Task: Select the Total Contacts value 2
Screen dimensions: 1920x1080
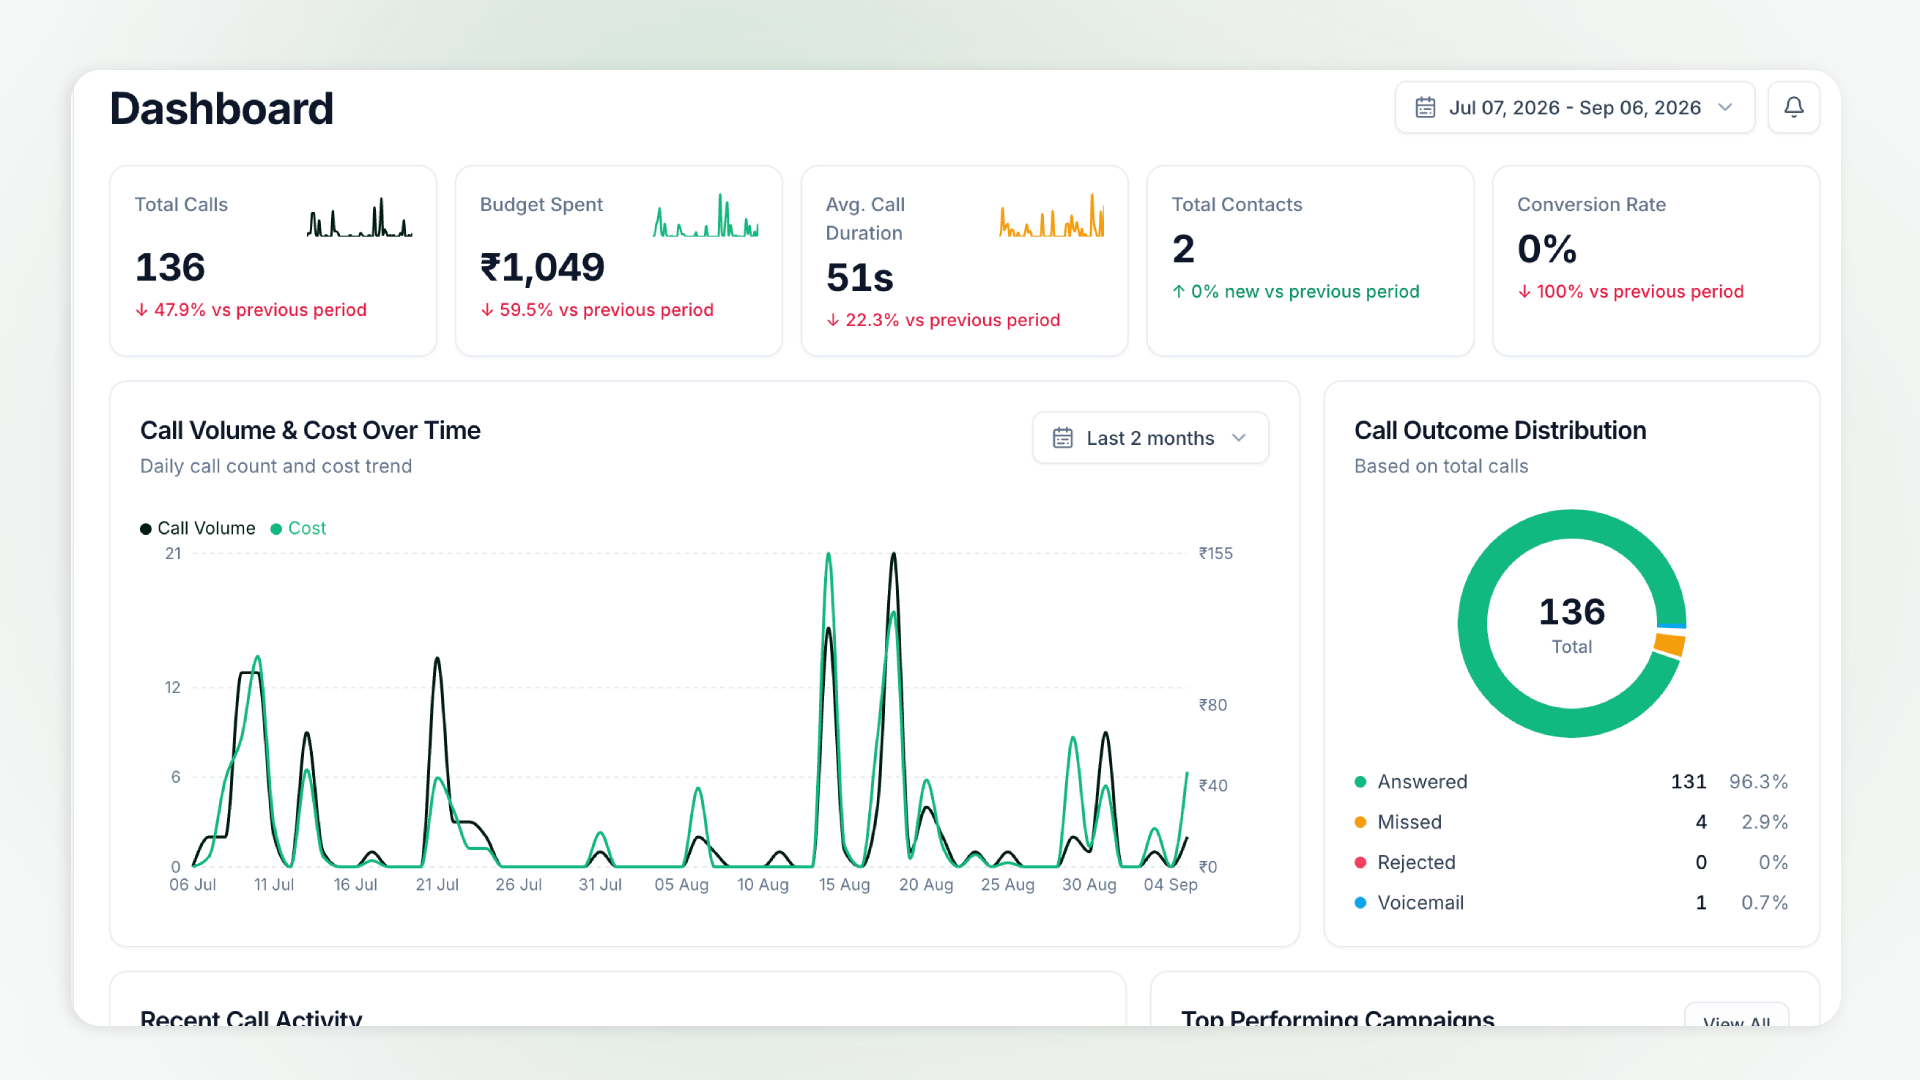Action: tap(1183, 248)
